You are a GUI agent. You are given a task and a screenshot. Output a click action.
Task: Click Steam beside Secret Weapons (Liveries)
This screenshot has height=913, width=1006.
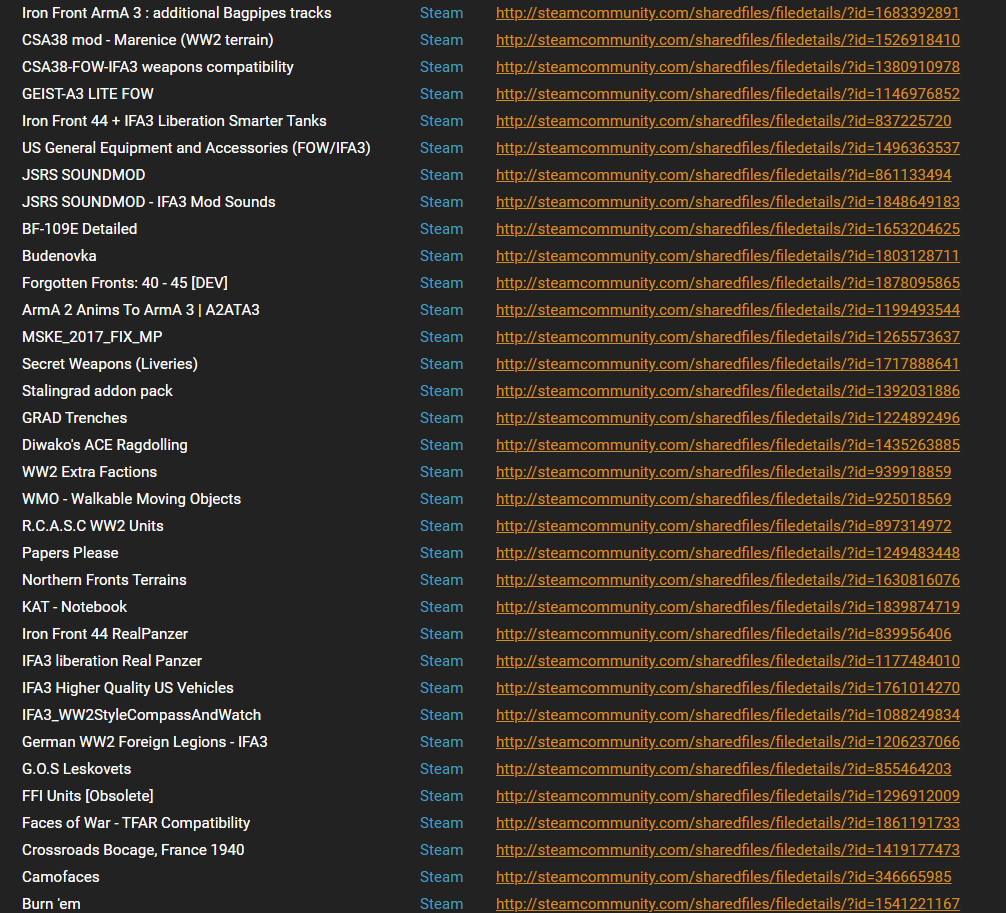441,364
